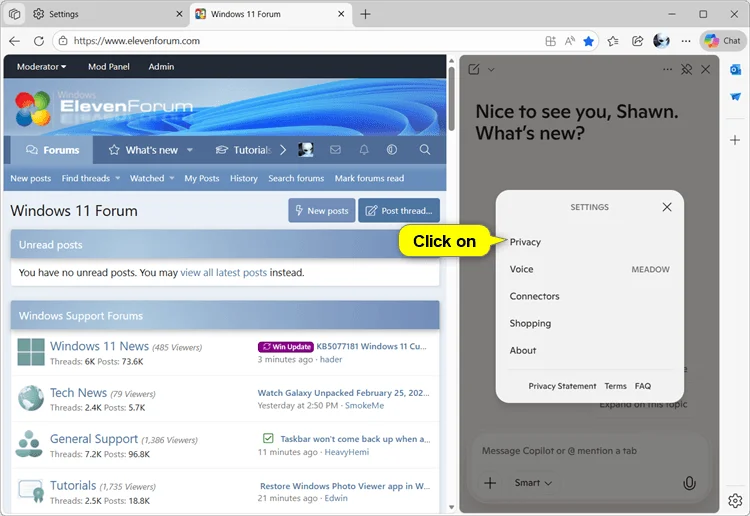Open the Smart mode dropdown
The height and width of the screenshot is (516, 750).
pos(533,483)
